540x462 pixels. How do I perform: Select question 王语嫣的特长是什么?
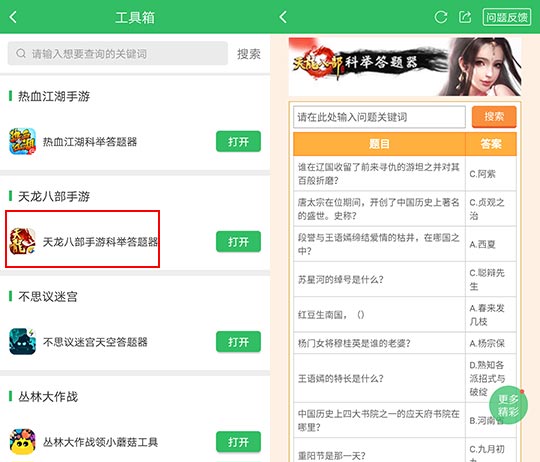[341, 378]
